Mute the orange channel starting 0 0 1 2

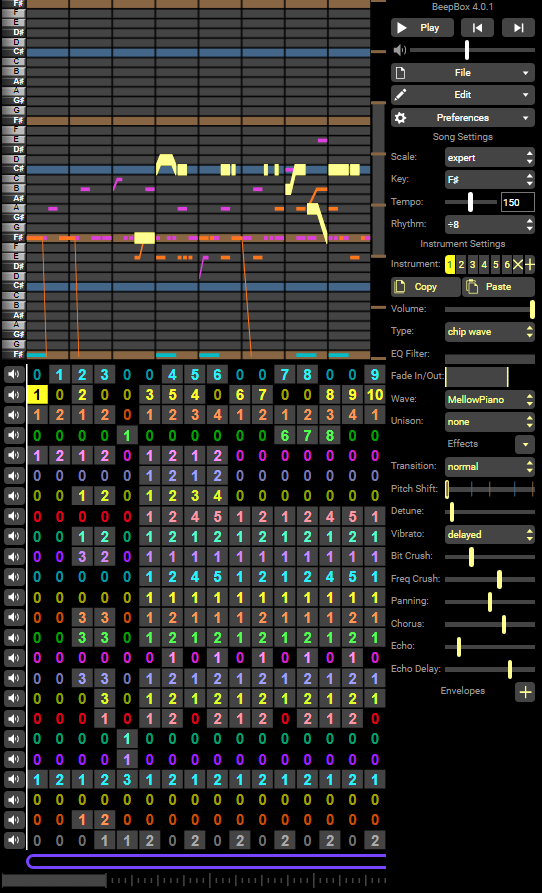click(14, 819)
